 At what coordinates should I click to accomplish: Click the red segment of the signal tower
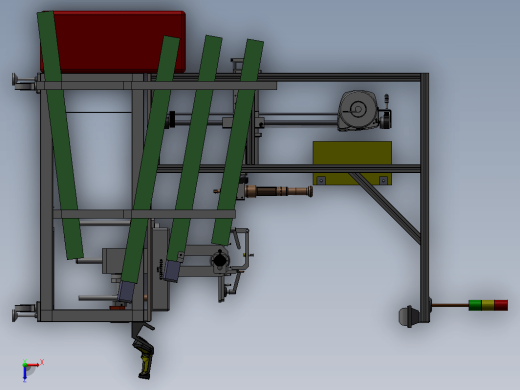(x=501, y=305)
